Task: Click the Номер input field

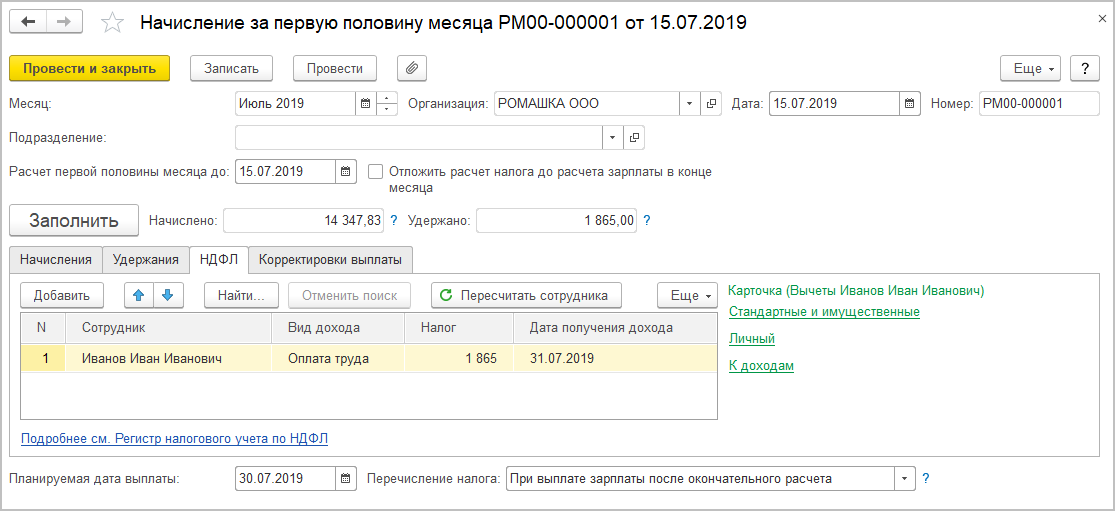Action: [x=1038, y=103]
